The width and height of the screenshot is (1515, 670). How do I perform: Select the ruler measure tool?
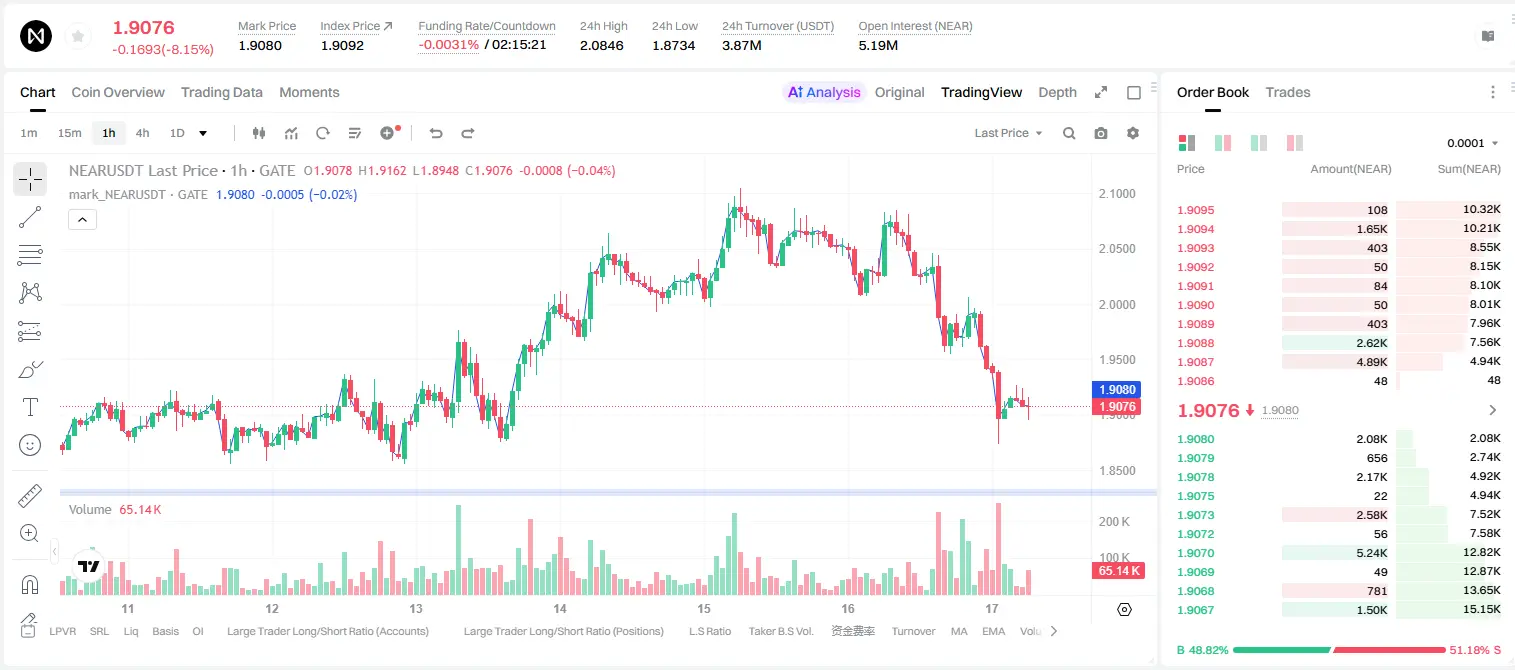click(x=30, y=496)
